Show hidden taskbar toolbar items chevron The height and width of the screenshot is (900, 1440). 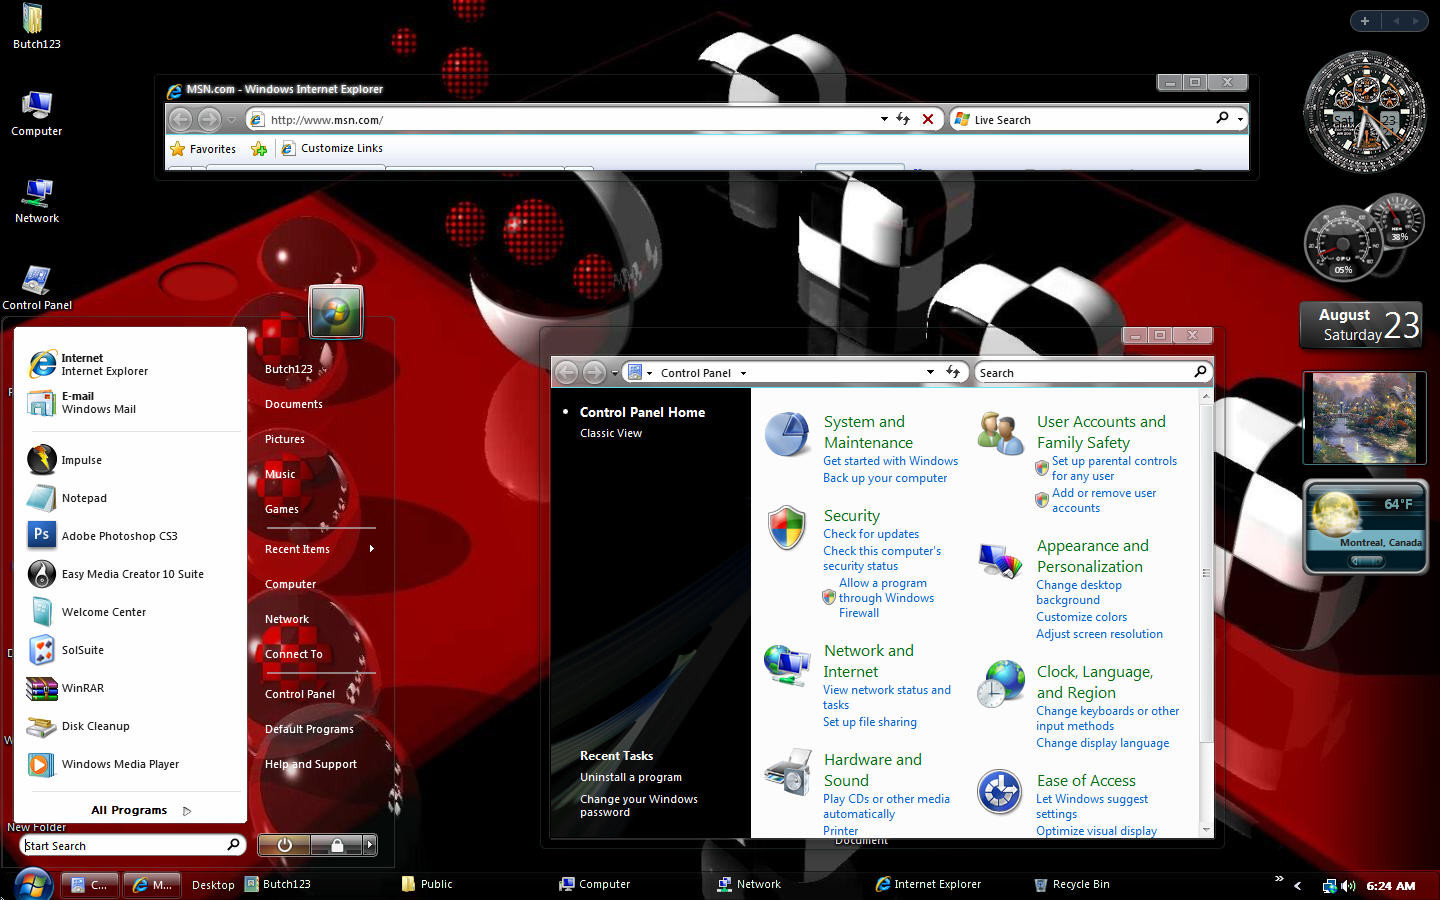[1278, 879]
